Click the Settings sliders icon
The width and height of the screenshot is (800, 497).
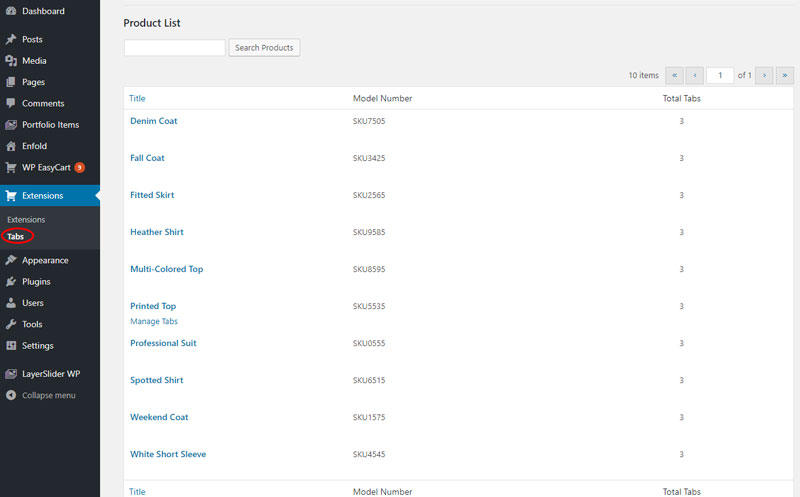[x=11, y=345]
